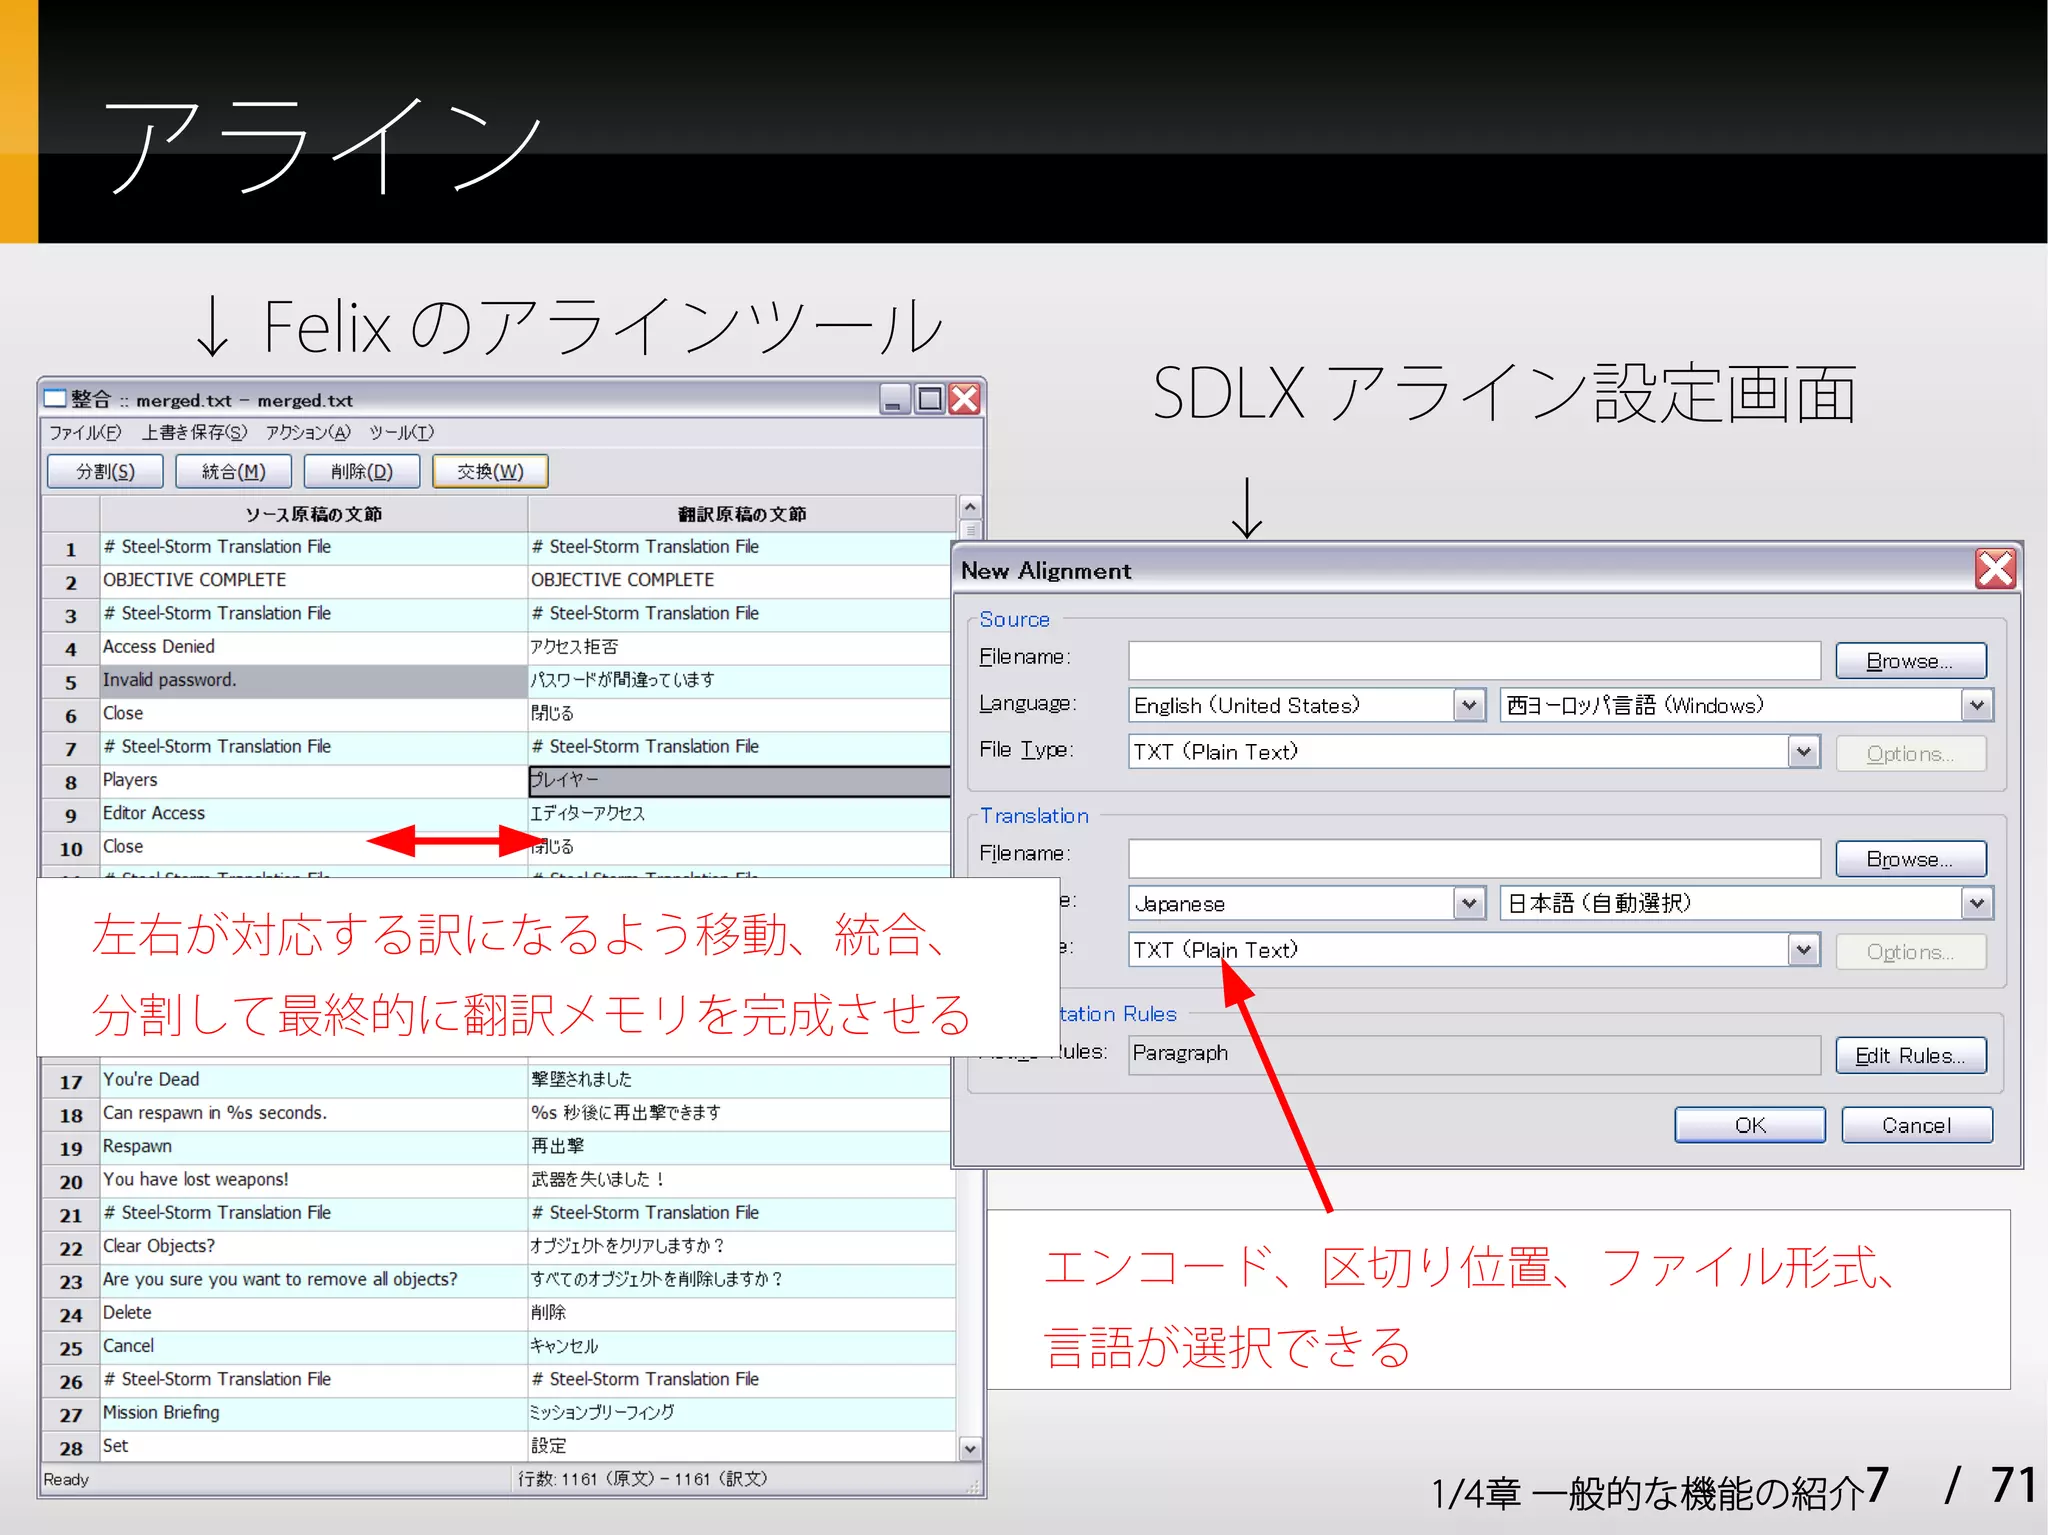Click the 削除(D) delete button

361,471
